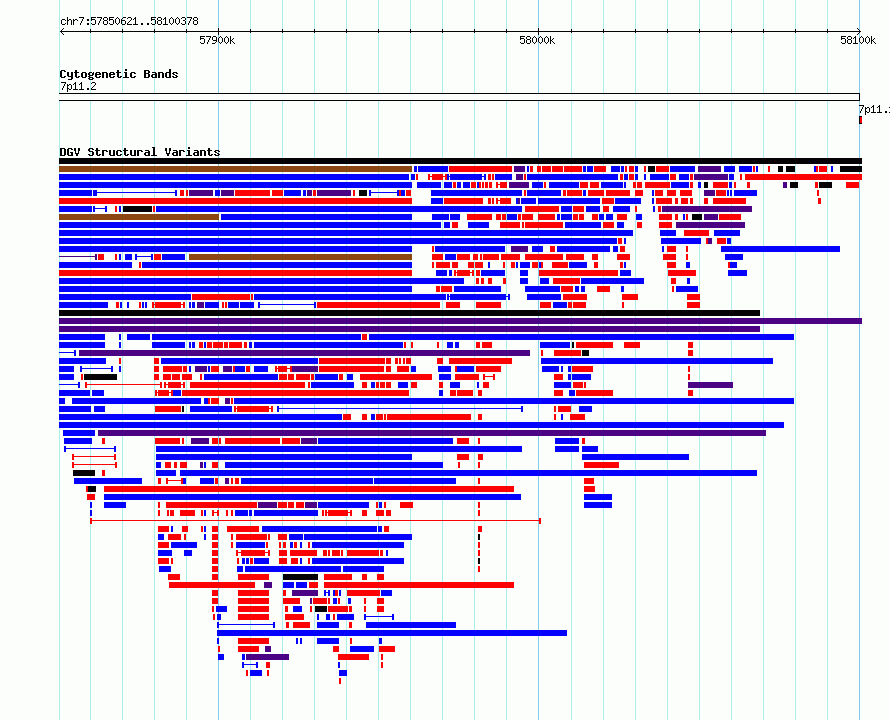Screen dimensions: 890x720
Task: Select the long blue variant bar near the track bottom
Action: coord(392,633)
